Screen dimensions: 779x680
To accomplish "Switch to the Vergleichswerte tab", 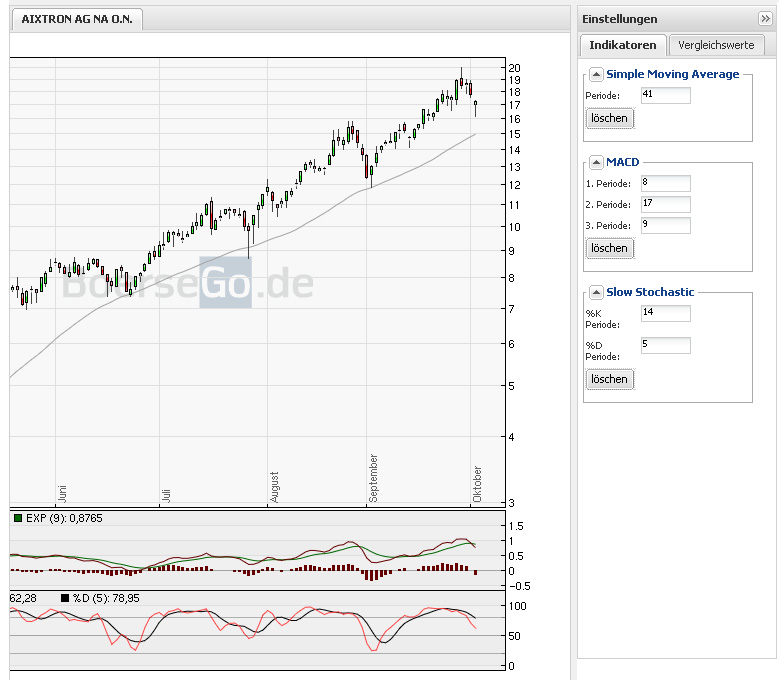I will coord(716,45).
